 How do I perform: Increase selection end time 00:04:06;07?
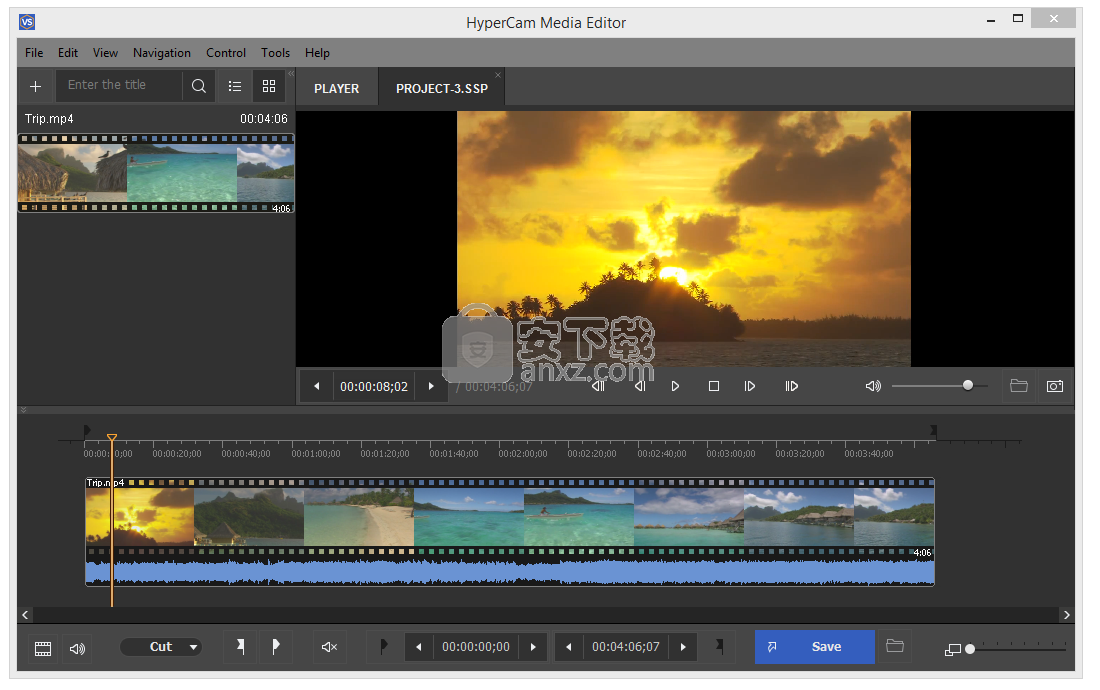[683, 647]
